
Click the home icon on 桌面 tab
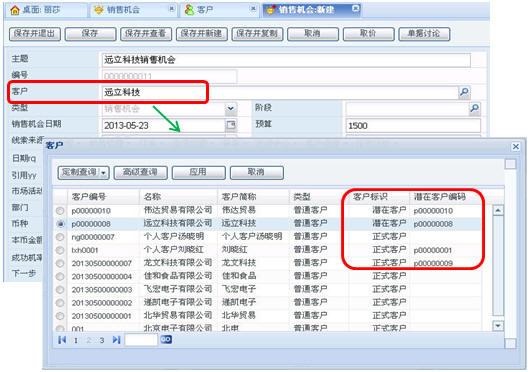(x=15, y=10)
